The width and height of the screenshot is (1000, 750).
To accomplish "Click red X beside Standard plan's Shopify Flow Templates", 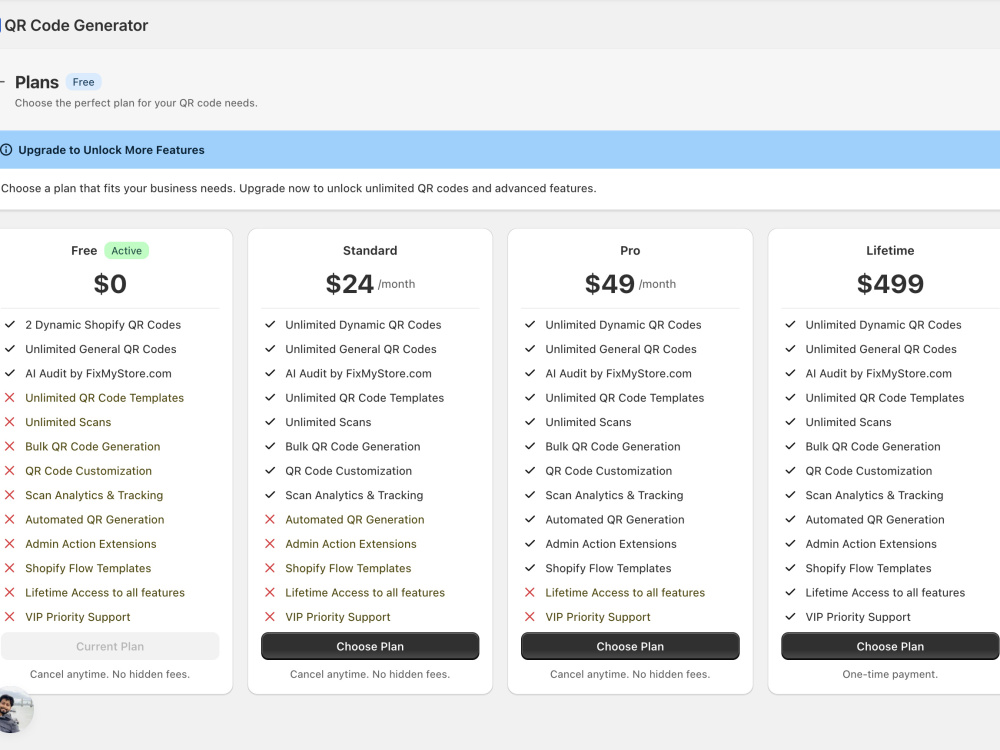I will [x=270, y=568].
